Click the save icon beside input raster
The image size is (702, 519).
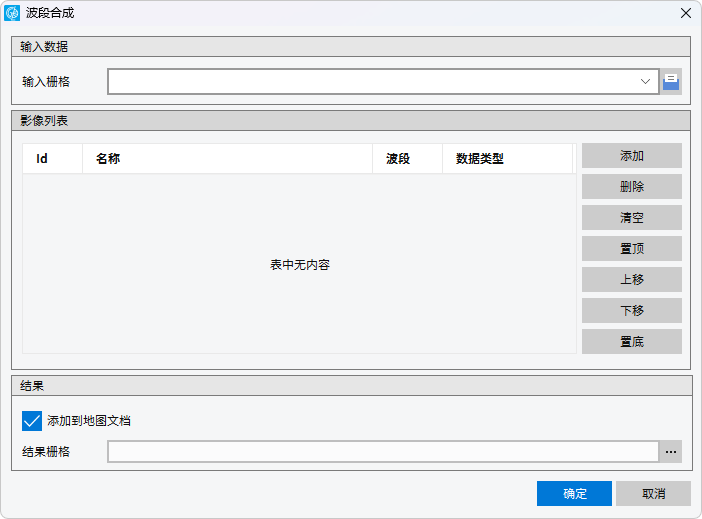point(671,82)
